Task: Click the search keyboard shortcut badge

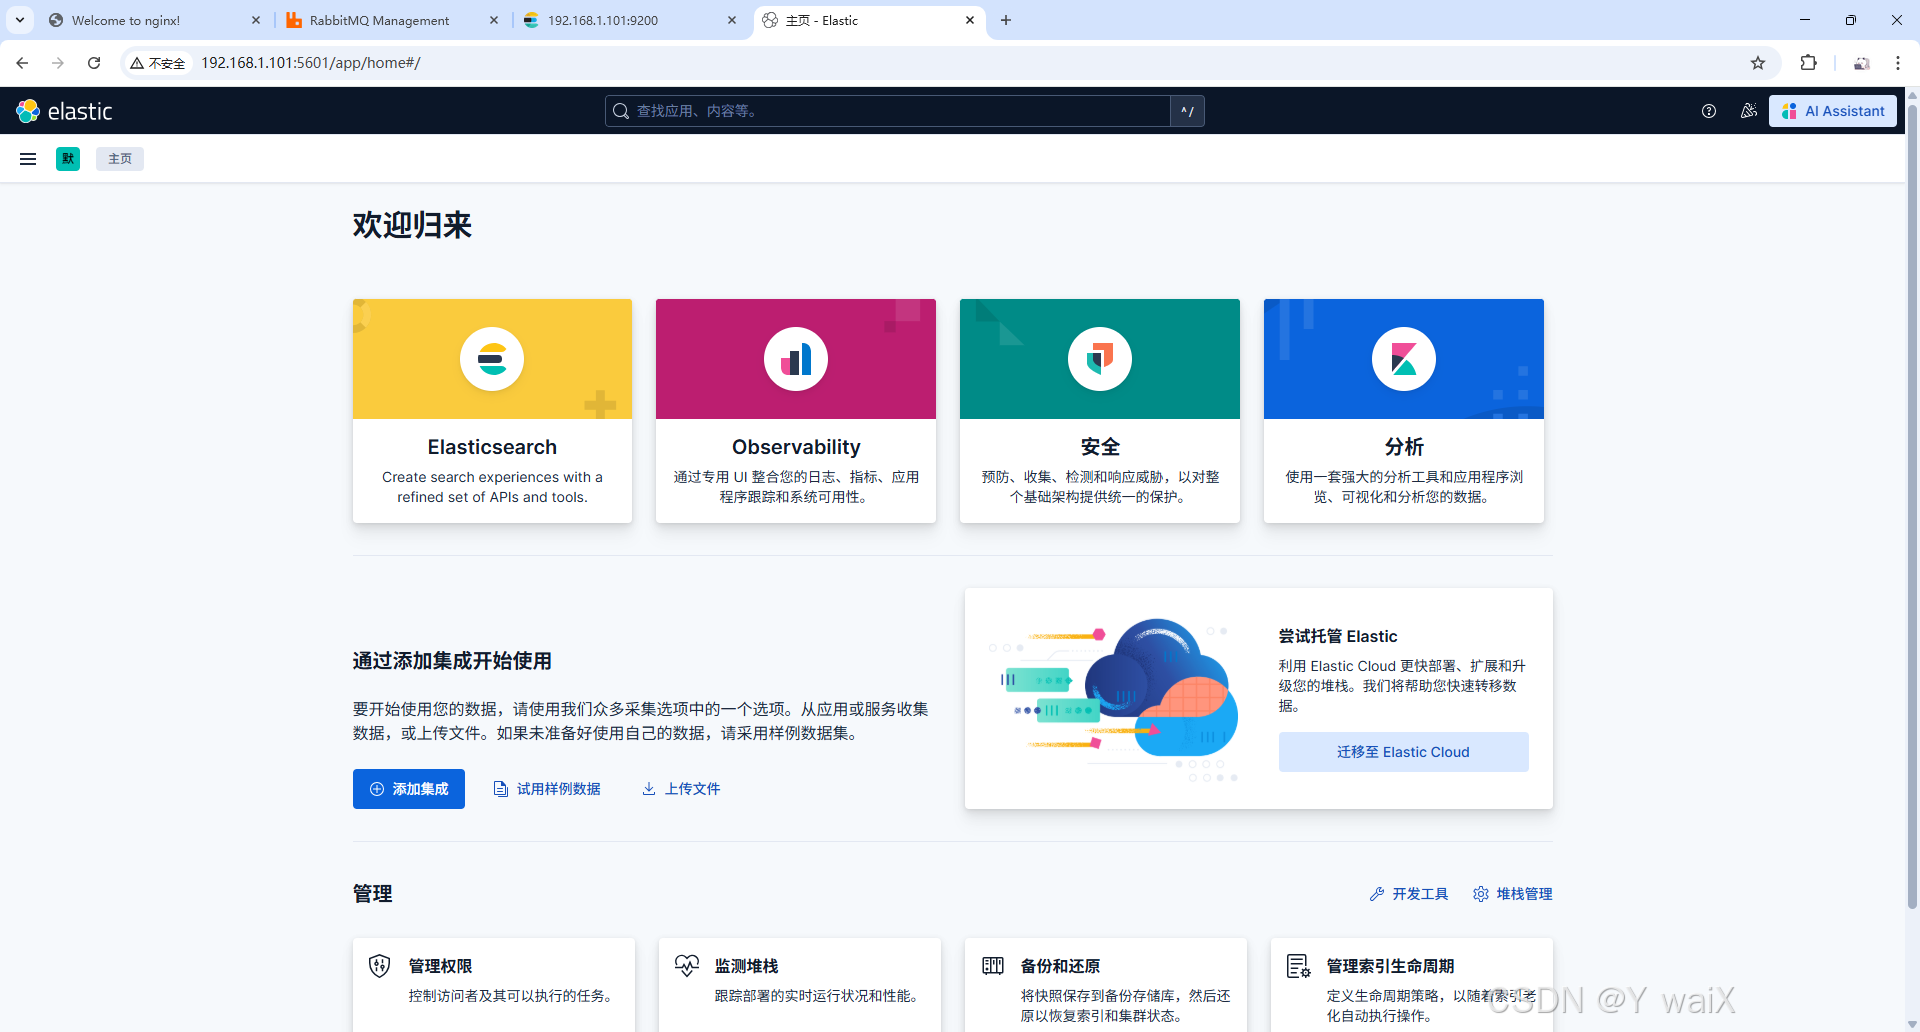Action: click(1187, 111)
